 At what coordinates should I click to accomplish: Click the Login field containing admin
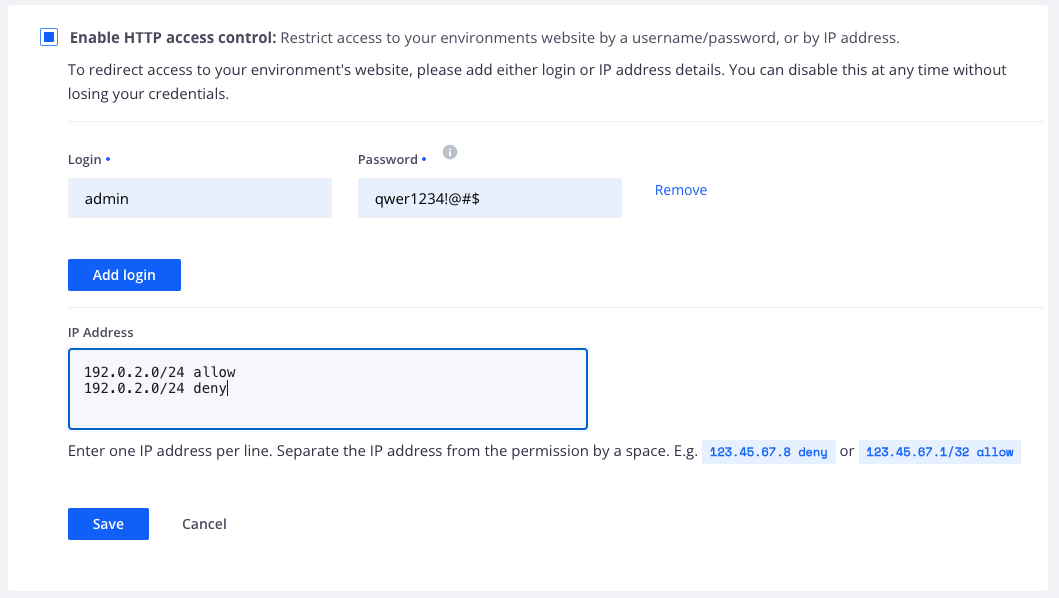click(199, 197)
